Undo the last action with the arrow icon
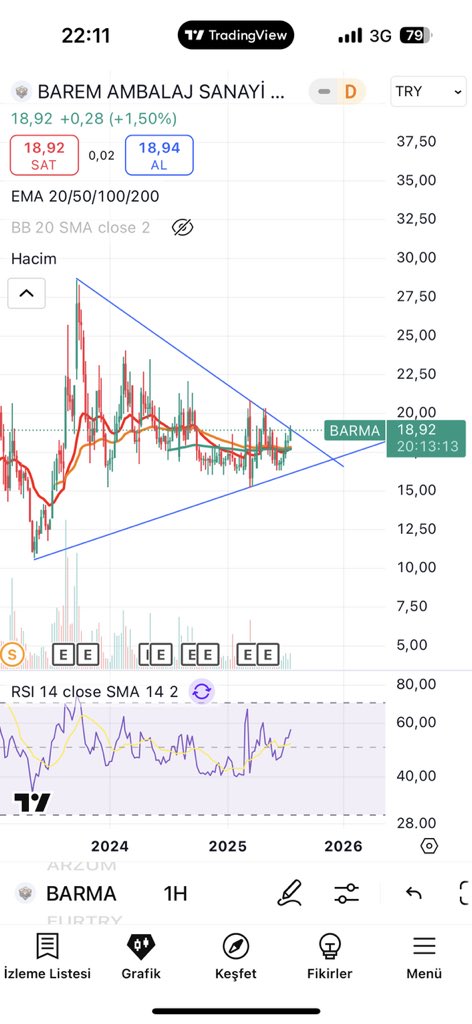472x1024 pixels. coord(413,893)
